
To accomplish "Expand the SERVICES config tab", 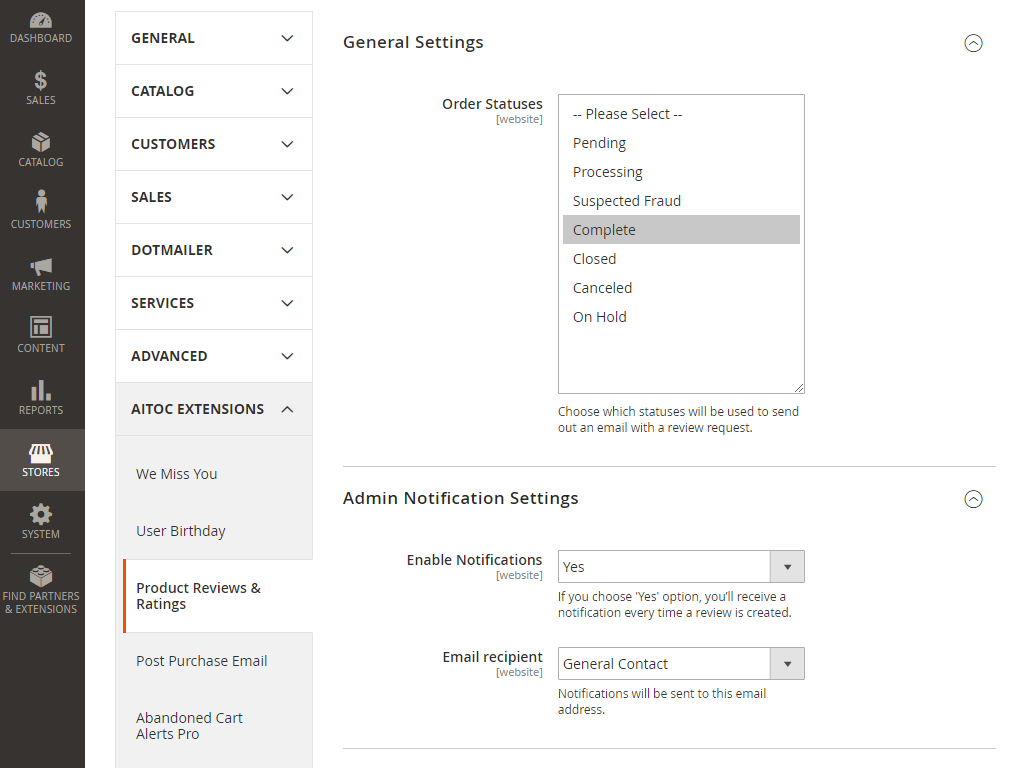I will [214, 303].
